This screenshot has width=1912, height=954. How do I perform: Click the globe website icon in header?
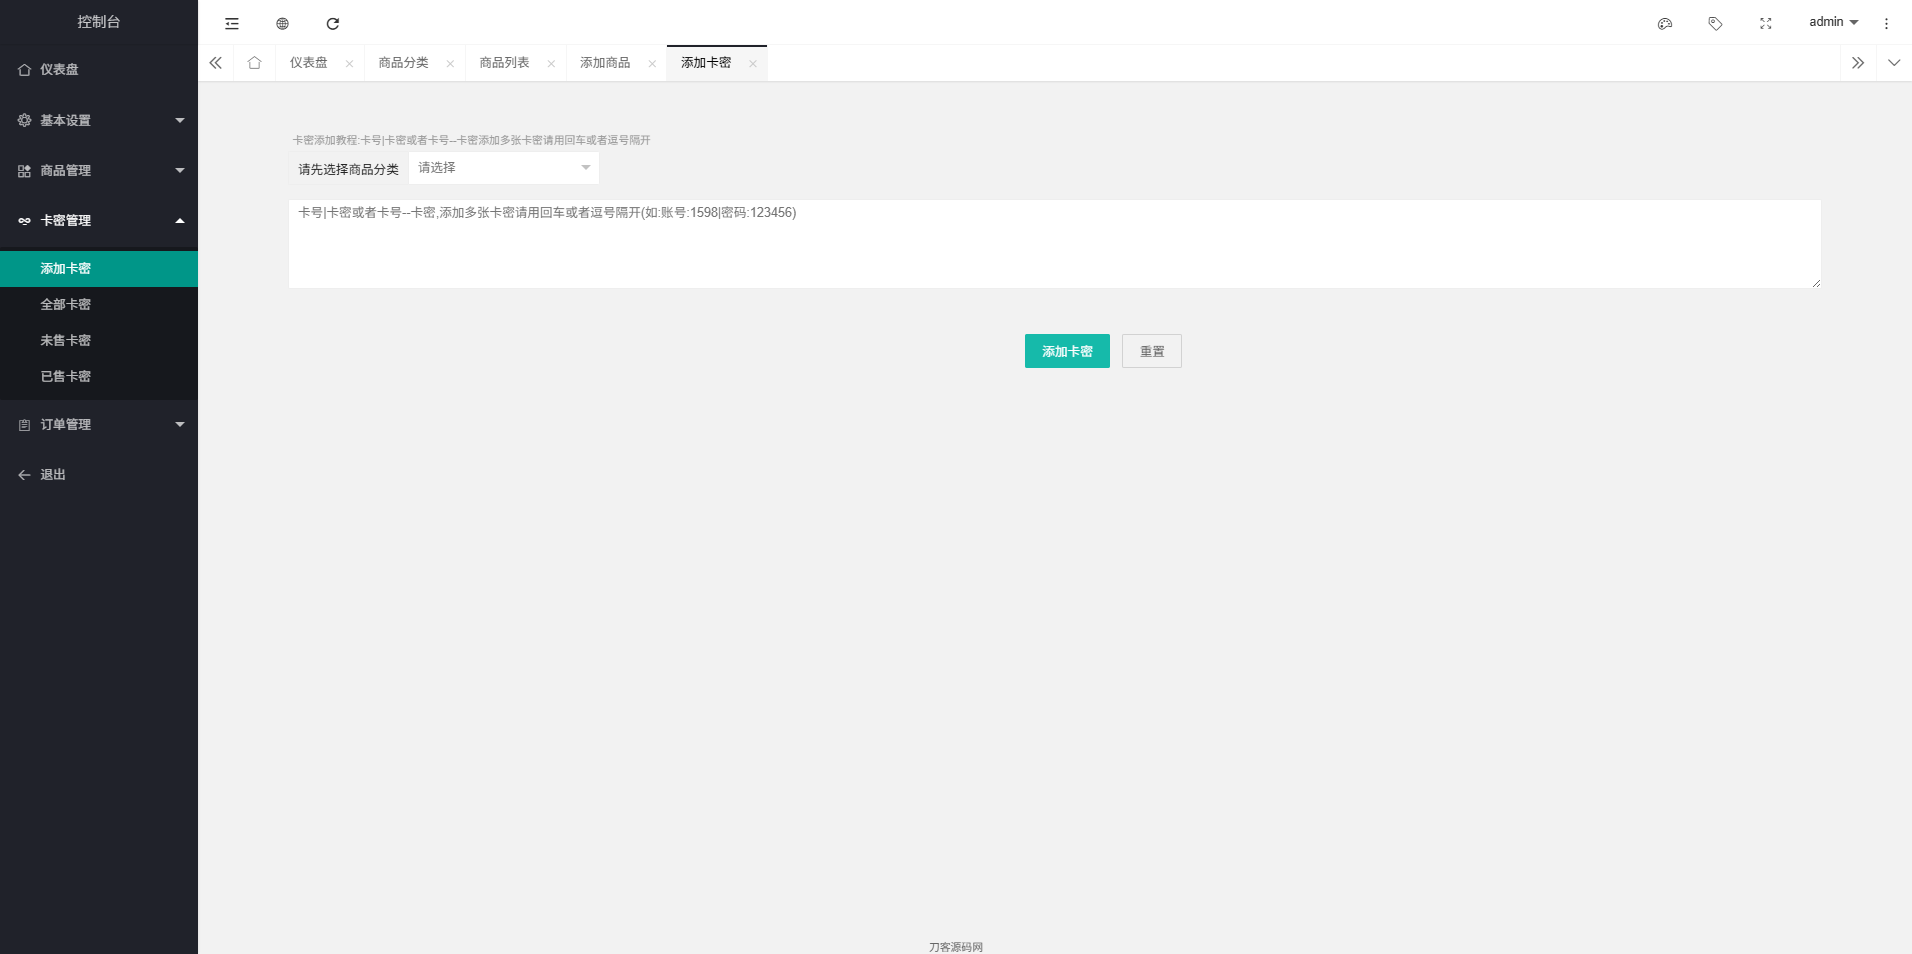282,23
